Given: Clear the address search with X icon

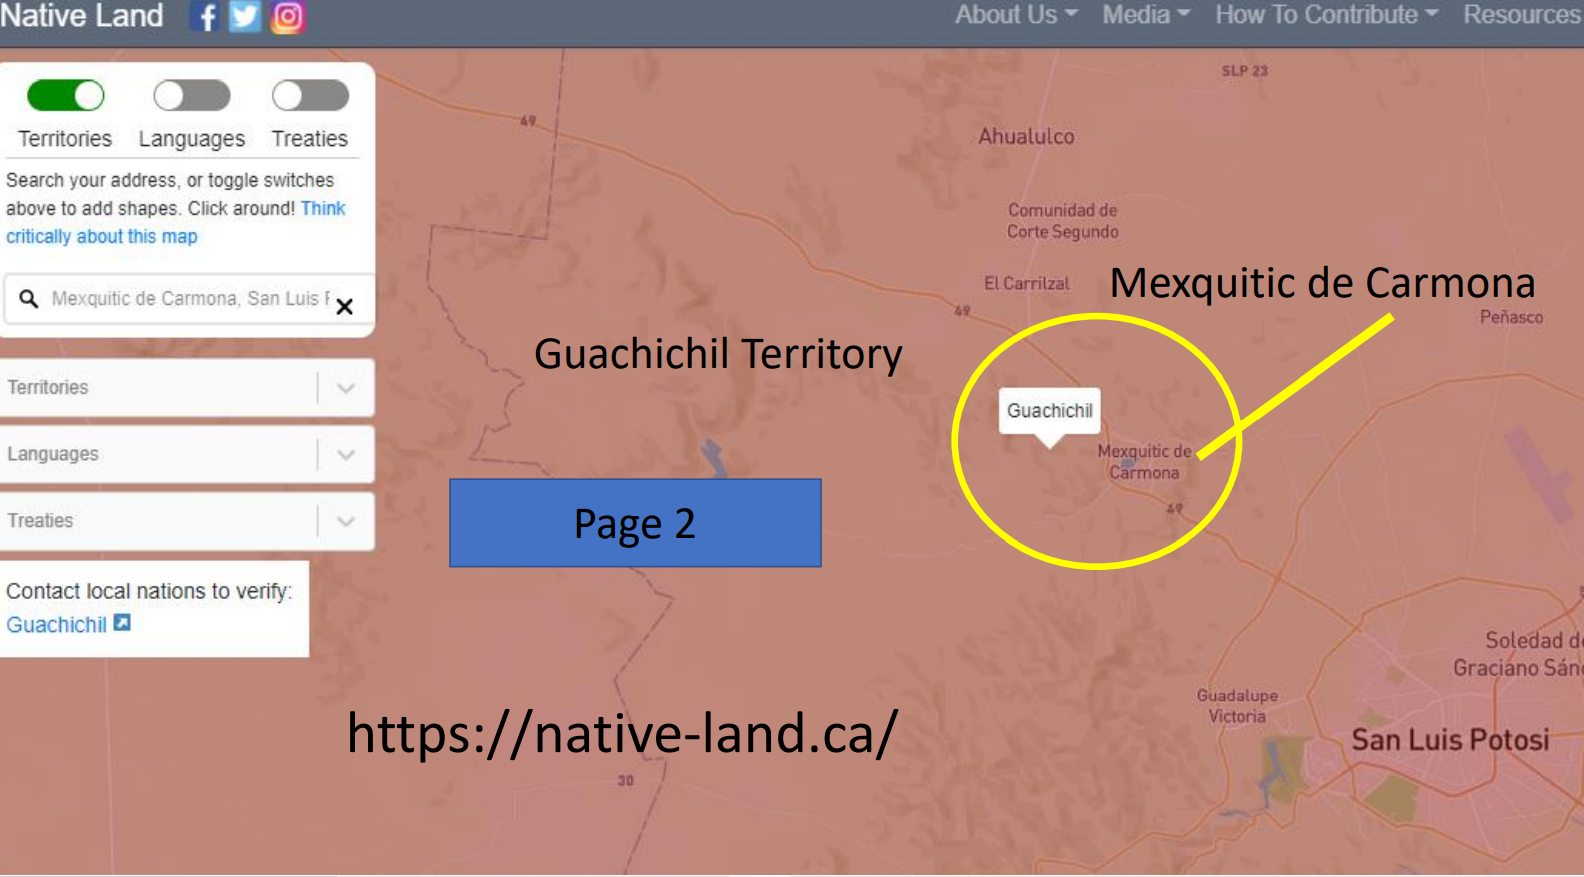Looking at the screenshot, I should point(345,306).
